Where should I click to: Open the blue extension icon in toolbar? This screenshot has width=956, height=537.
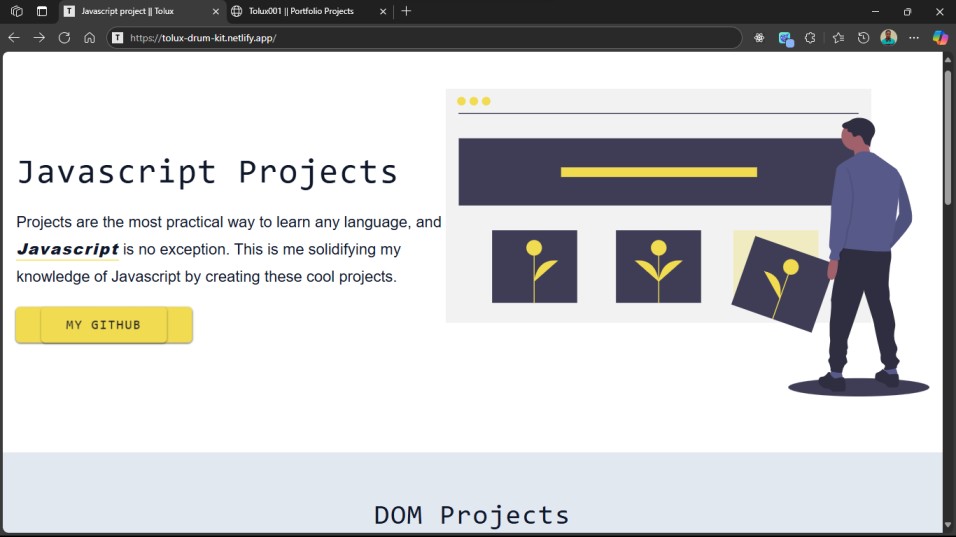785,39
